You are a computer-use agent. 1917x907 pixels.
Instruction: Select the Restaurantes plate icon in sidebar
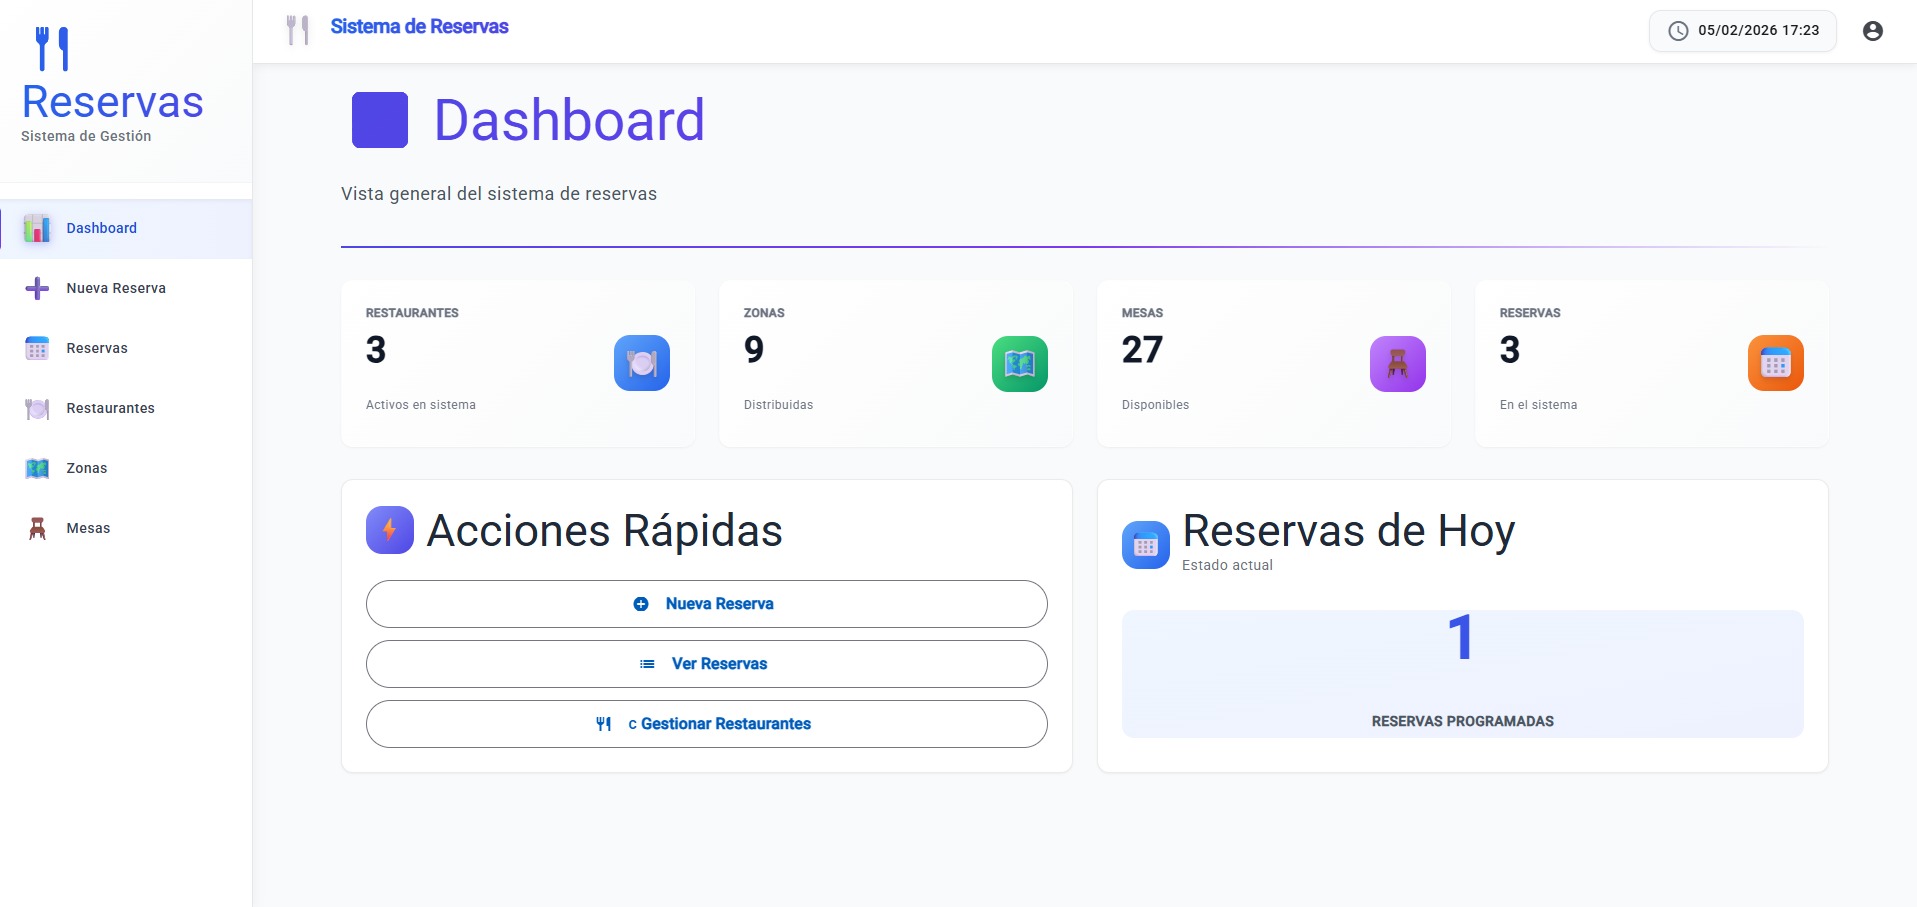[37, 408]
